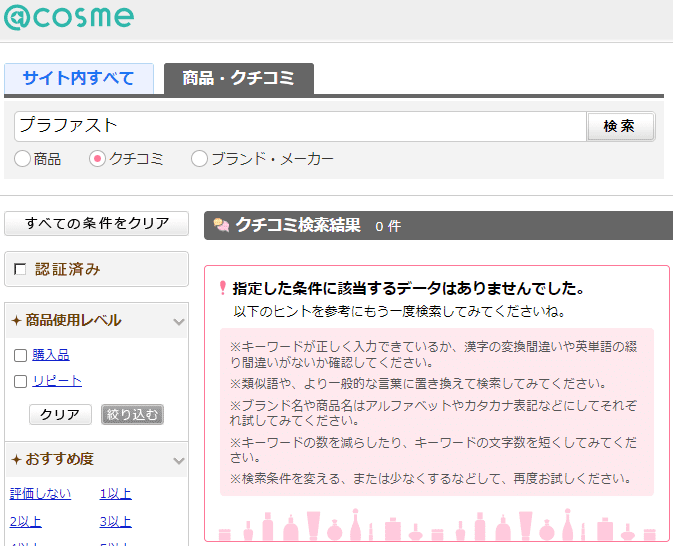Open the リピート link
This screenshot has height=546, width=673.
(x=57, y=381)
